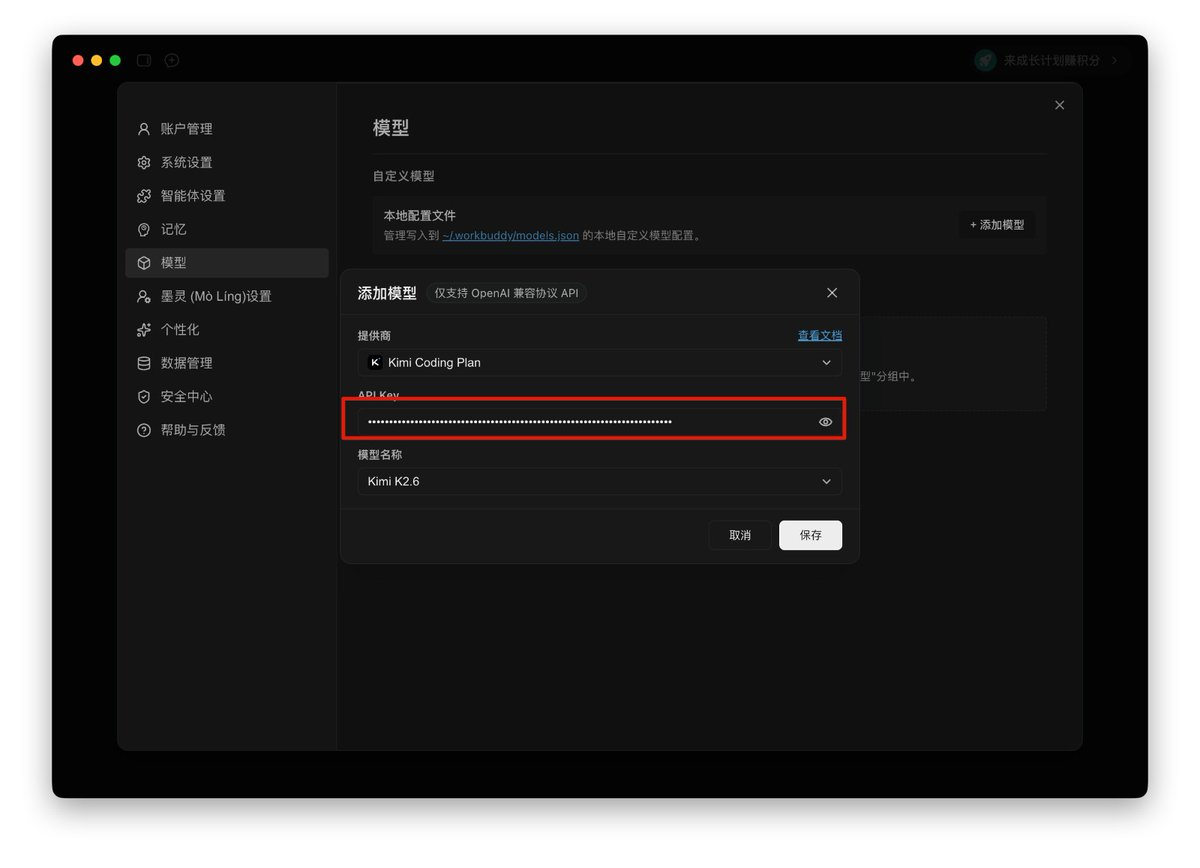Screen dimensions: 1200x868
Task: Click the rocket icon in top banner
Action: click(986, 60)
